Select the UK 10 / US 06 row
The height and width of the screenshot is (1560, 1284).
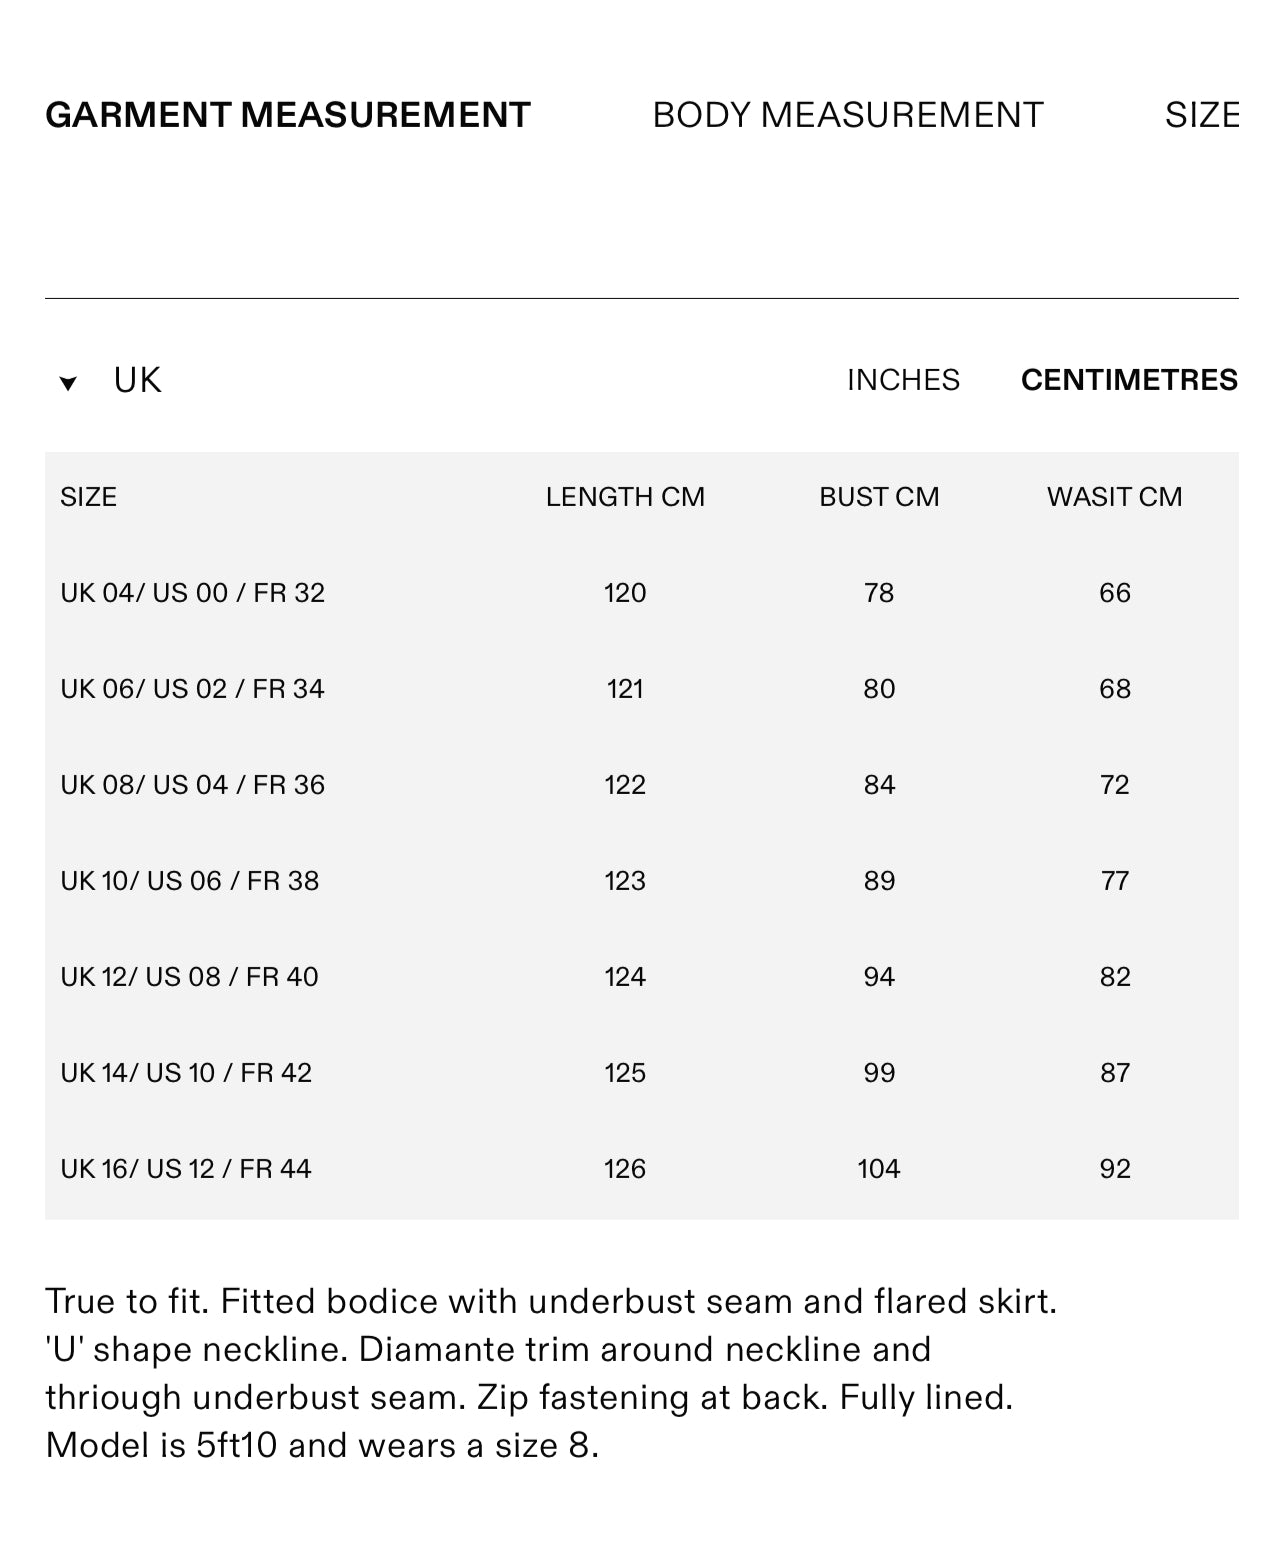pos(190,881)
